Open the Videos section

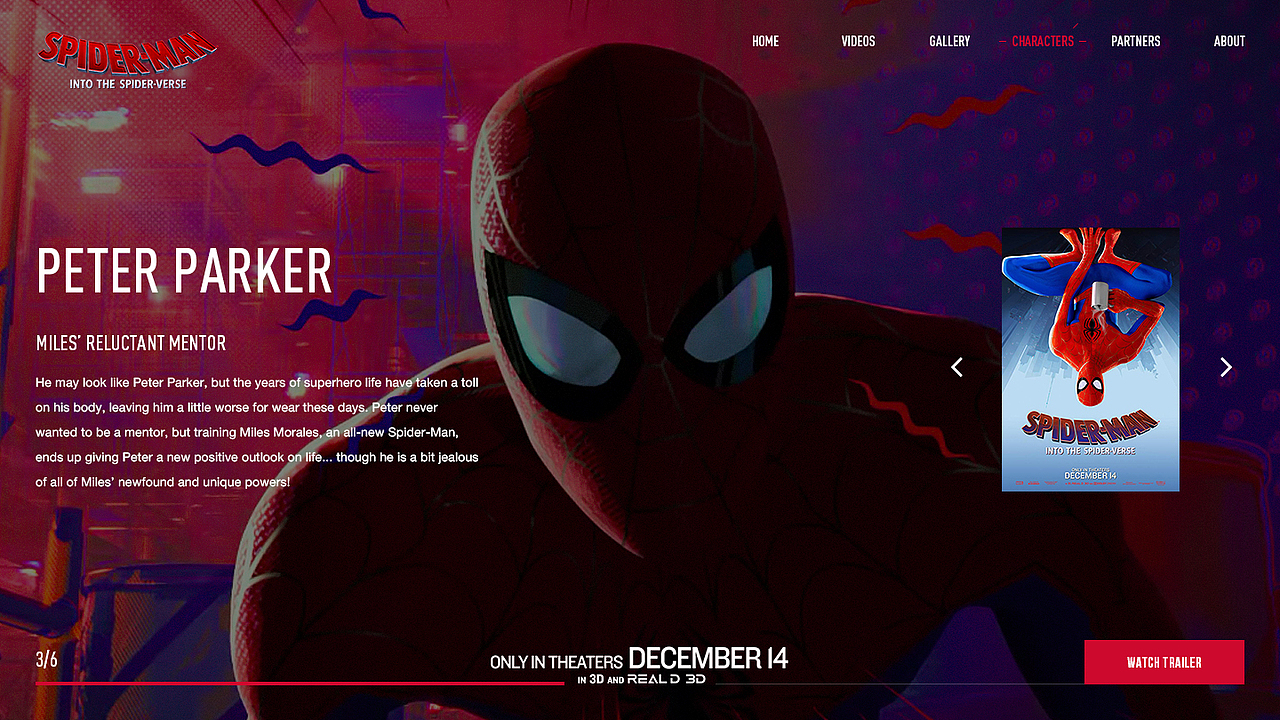point(858,41)
